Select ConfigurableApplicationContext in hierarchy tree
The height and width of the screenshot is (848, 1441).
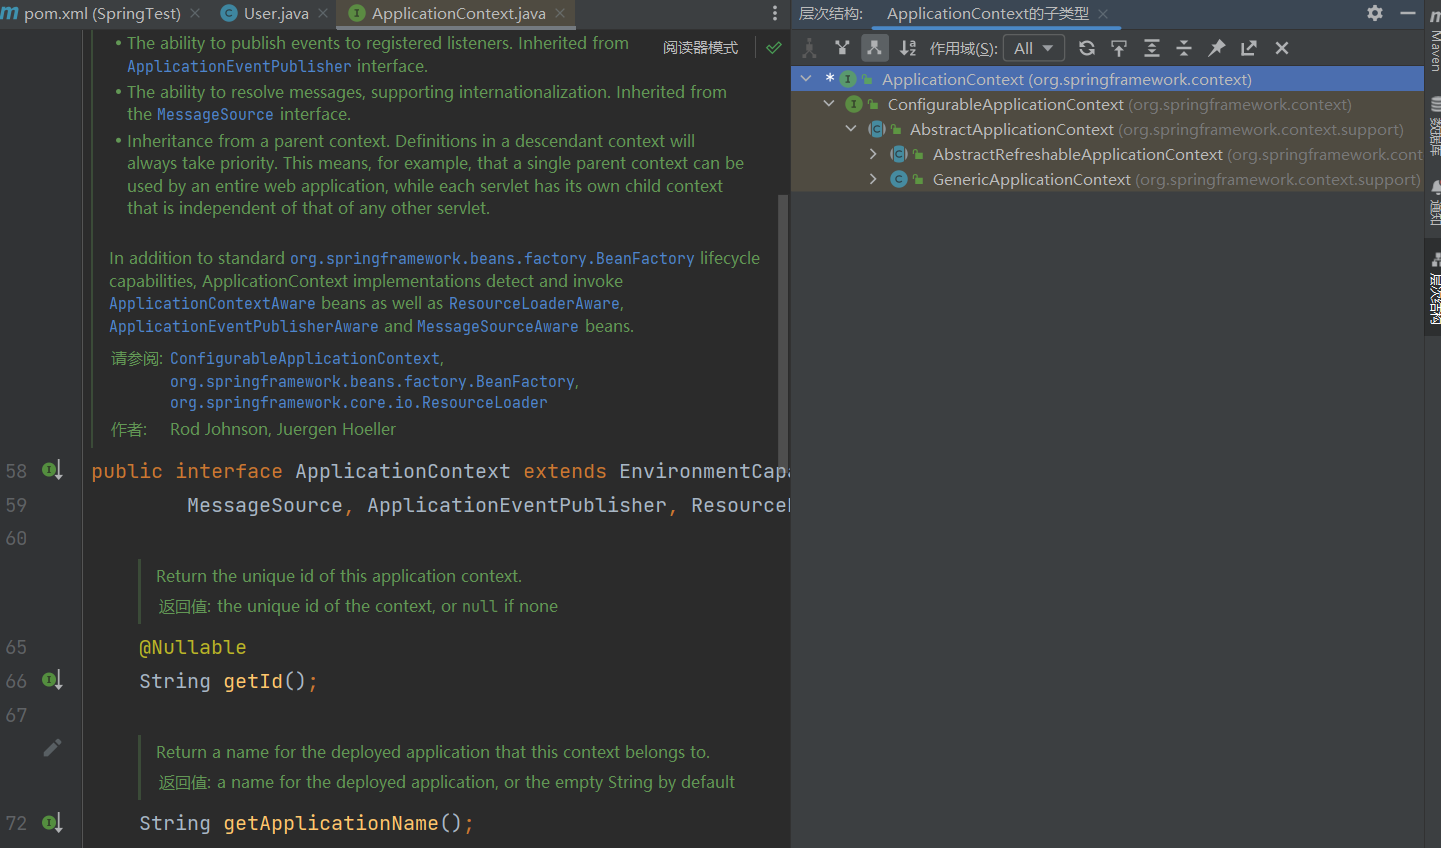click(x=1107, y=104)
